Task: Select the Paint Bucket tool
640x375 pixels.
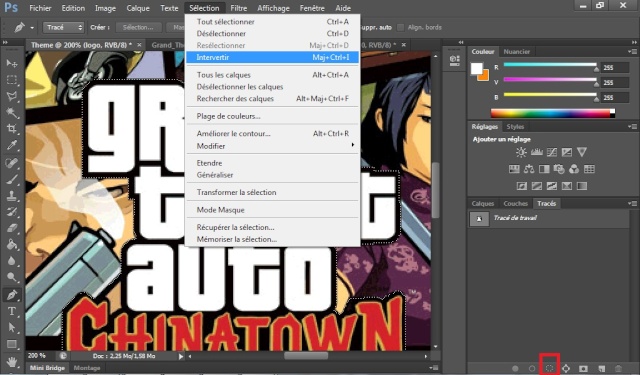Action: coord(12,244)
